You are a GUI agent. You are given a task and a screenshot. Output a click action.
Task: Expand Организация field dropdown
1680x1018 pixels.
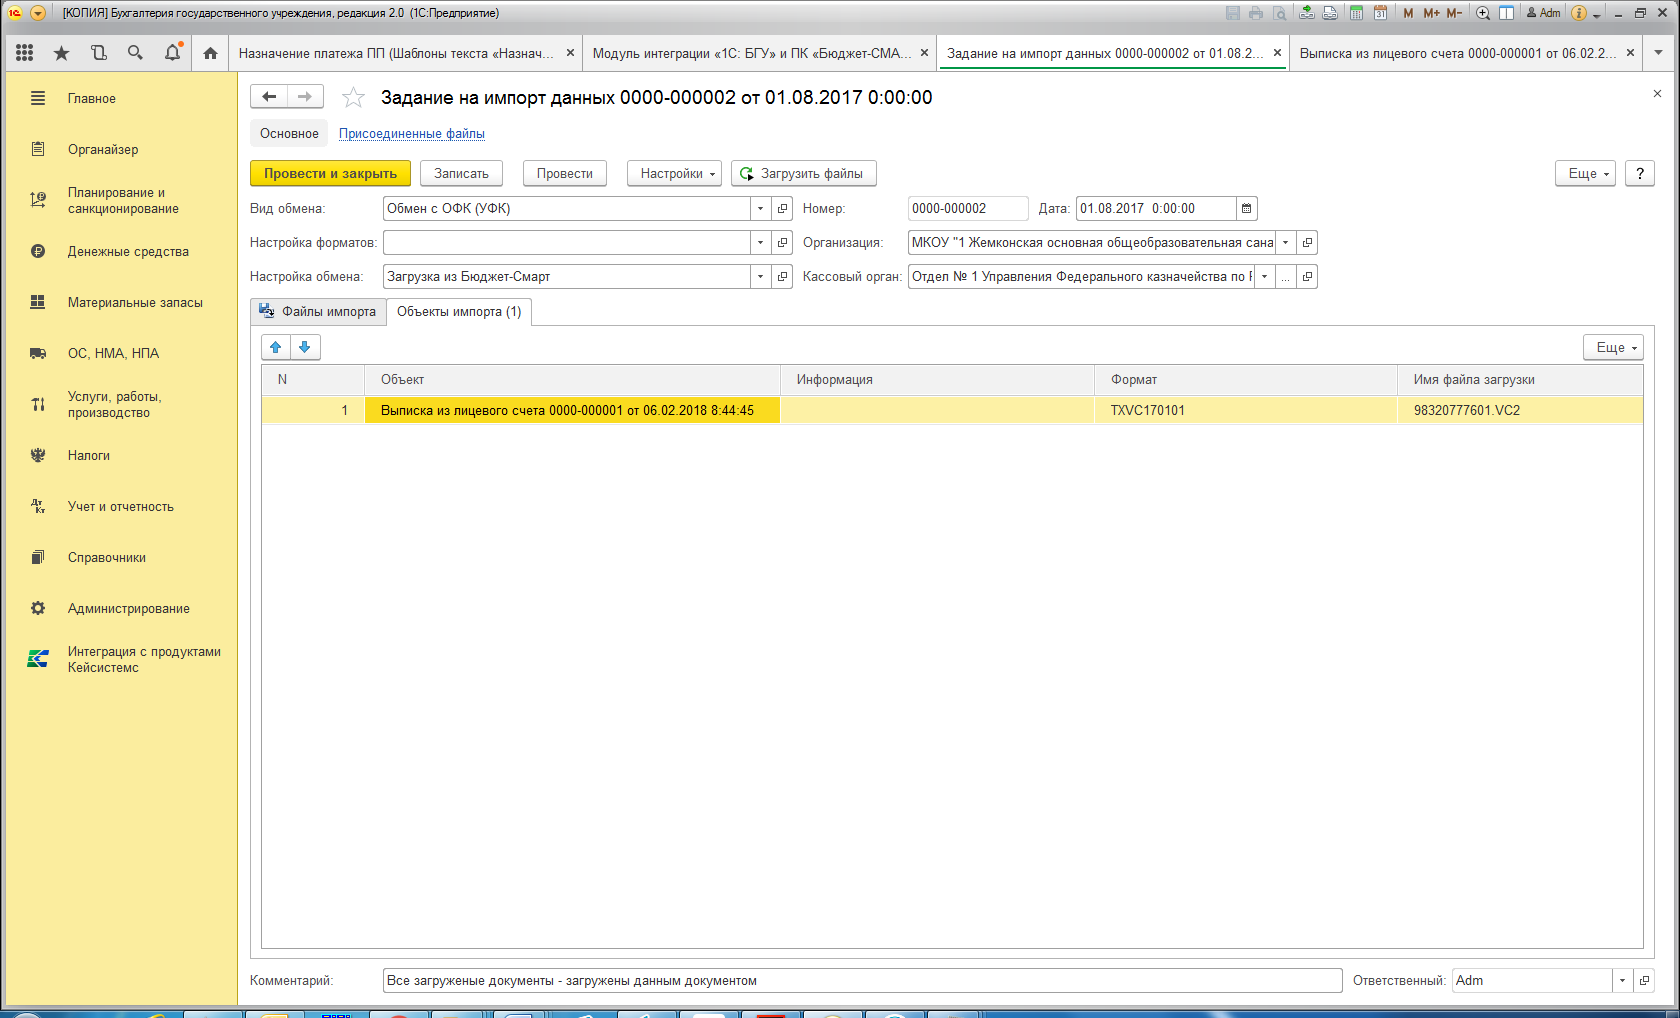1285,243
